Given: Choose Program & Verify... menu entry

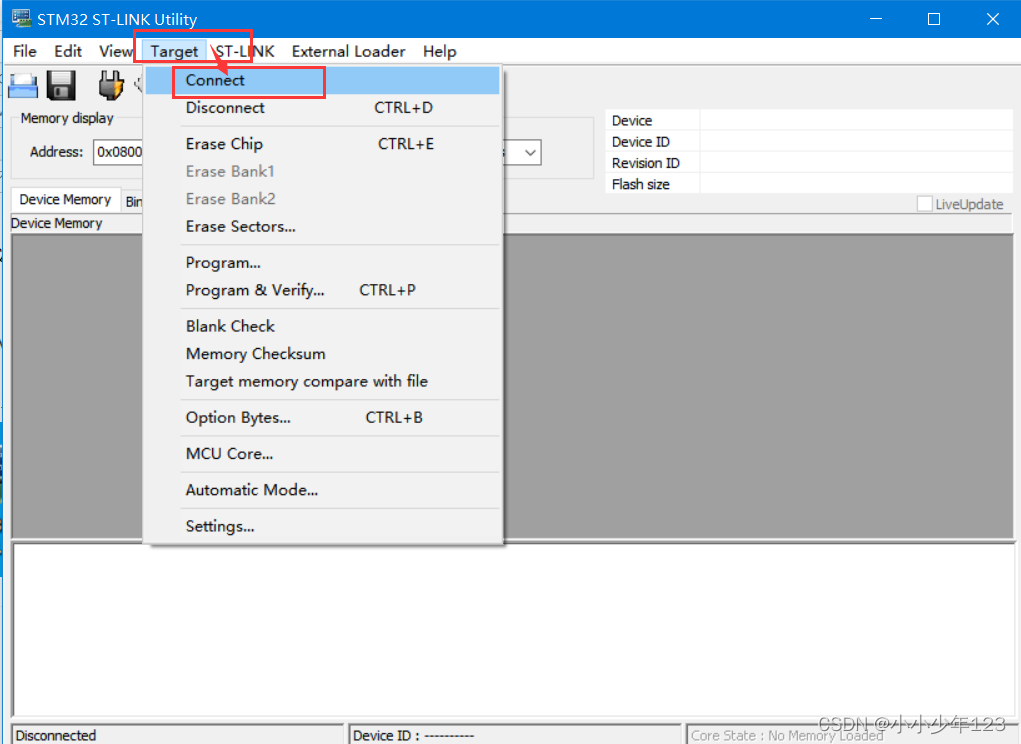Looking at the screenshot, I should click(322, 290).
